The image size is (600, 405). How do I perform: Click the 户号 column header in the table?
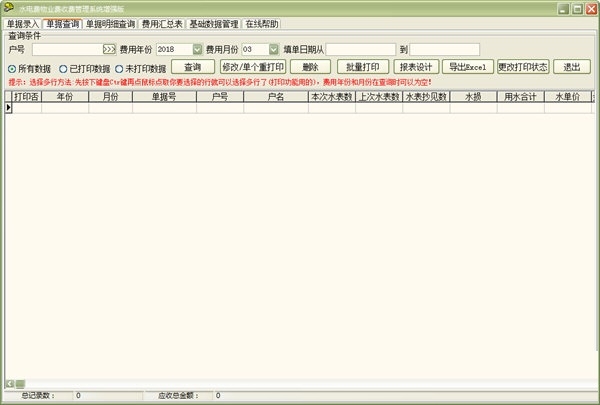[220, 96]
